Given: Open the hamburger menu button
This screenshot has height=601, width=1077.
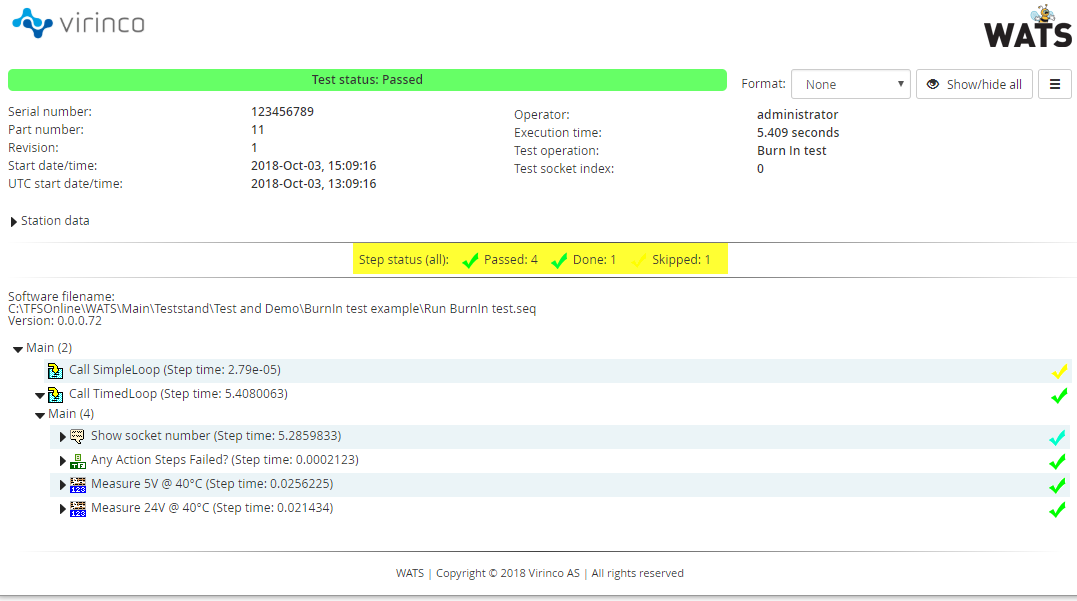Looking at the screenshot, I should pos(1054,84).
